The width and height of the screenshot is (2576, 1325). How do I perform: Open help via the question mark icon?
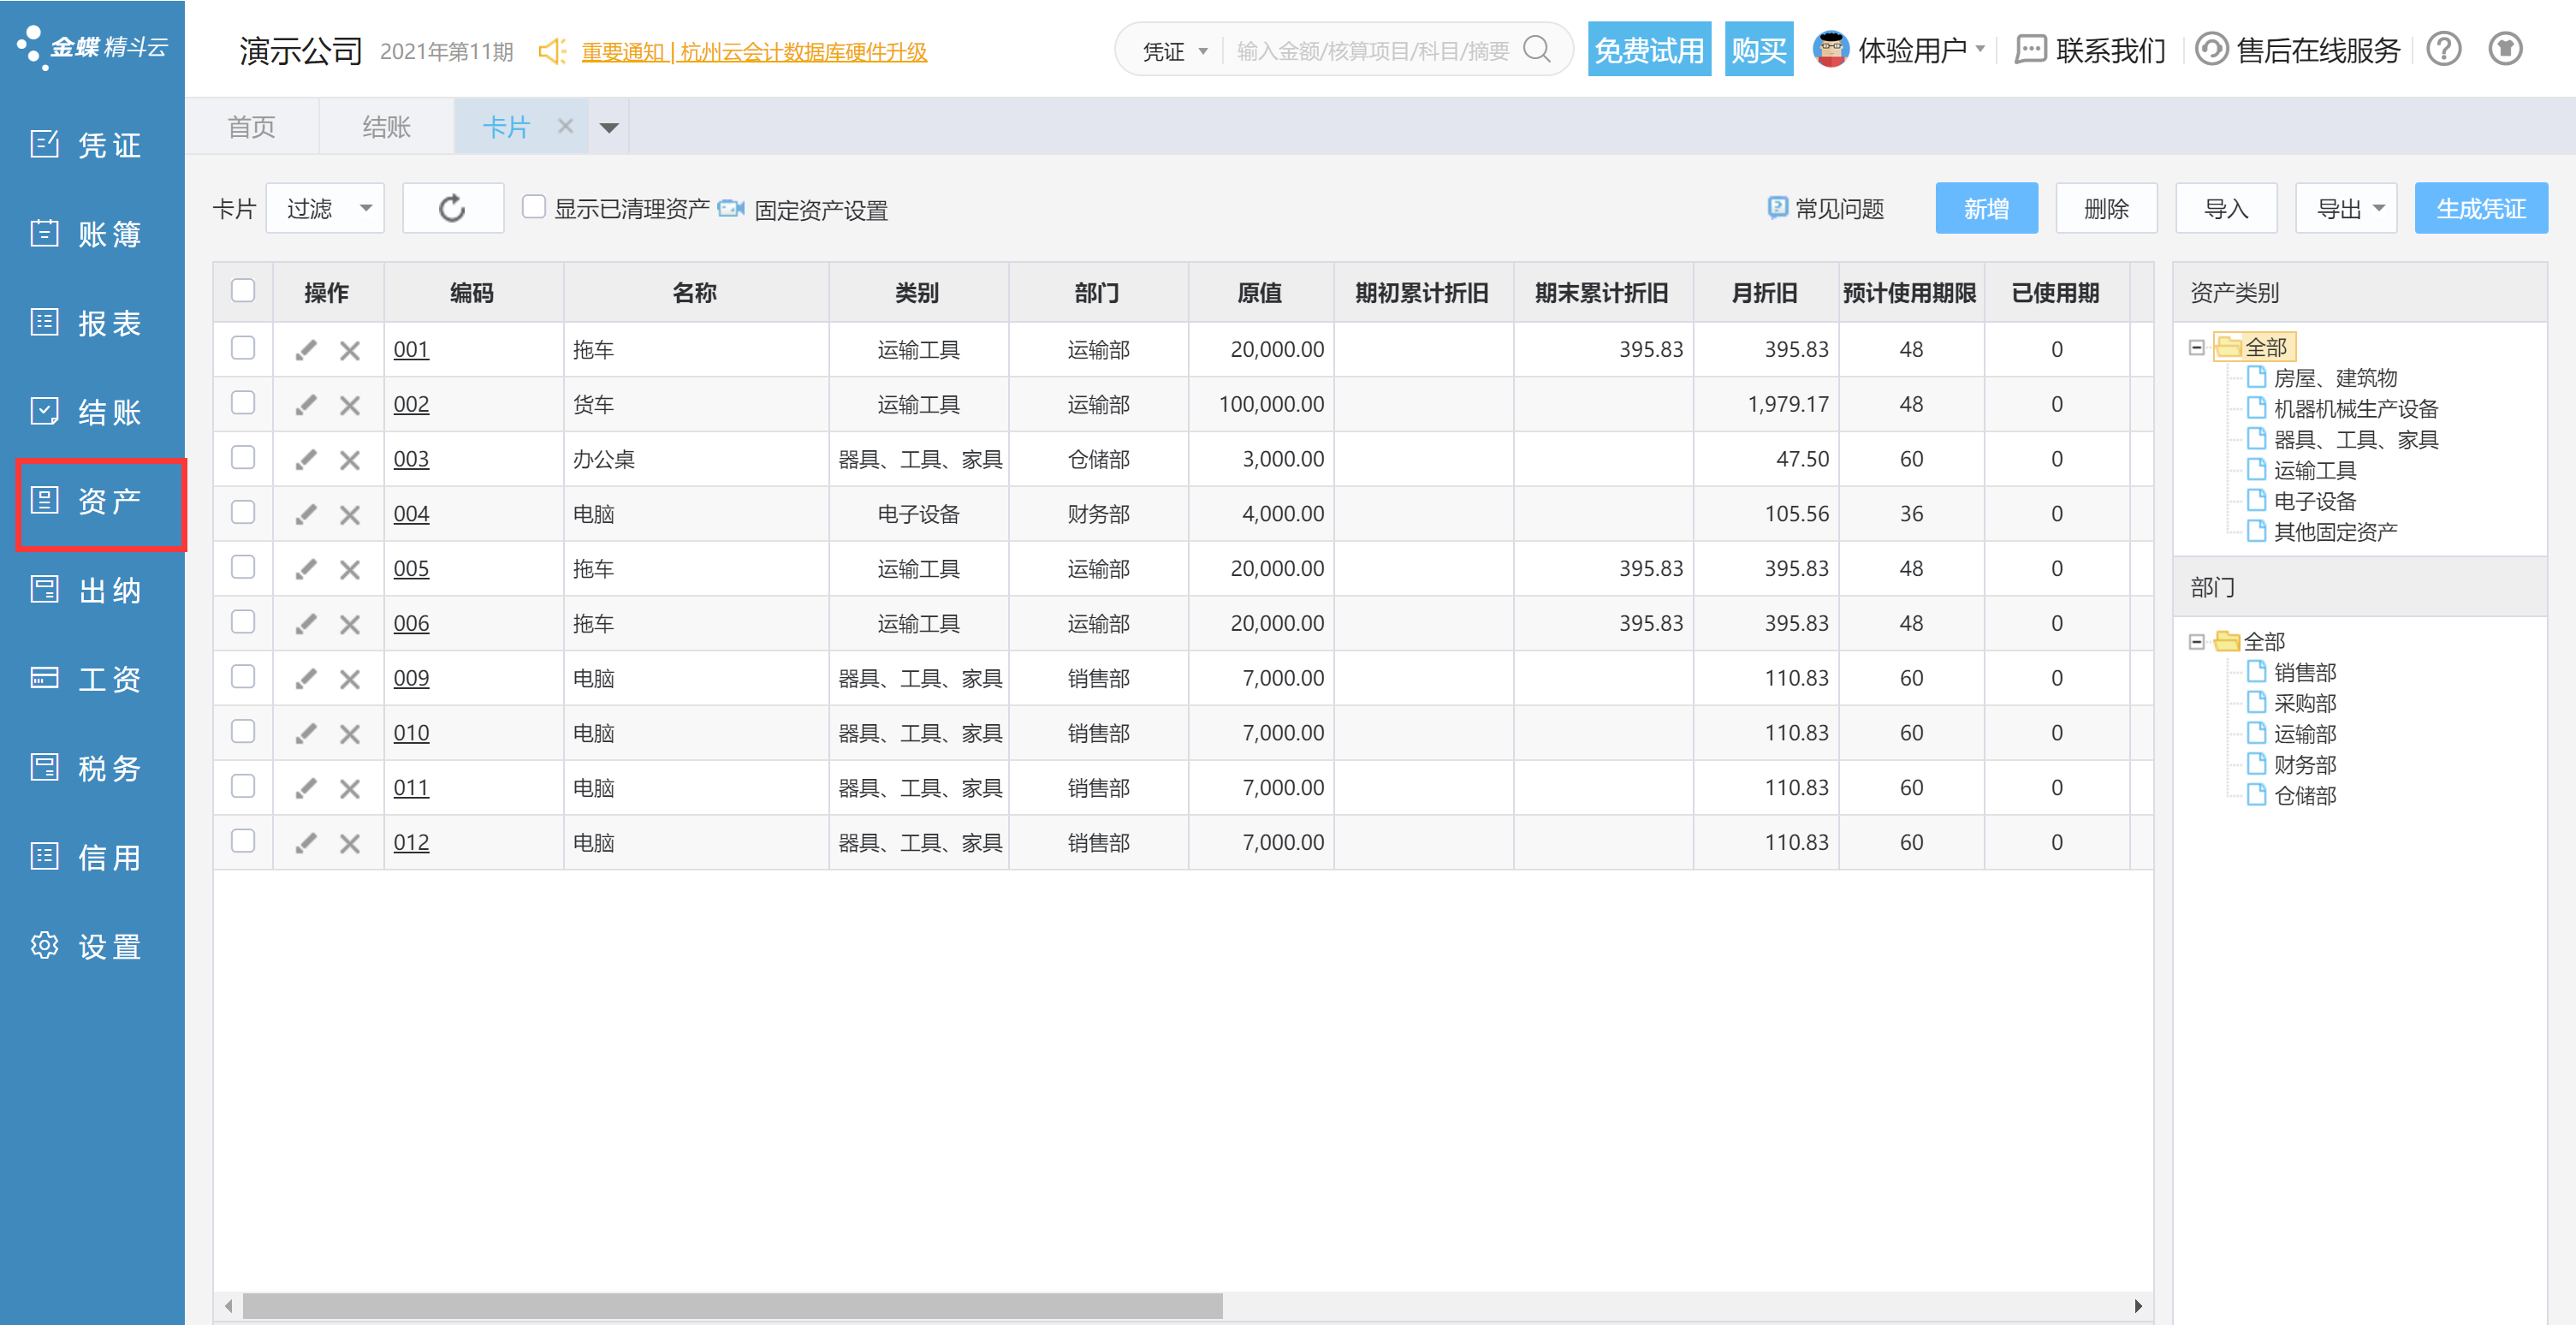coord(2443,49)
